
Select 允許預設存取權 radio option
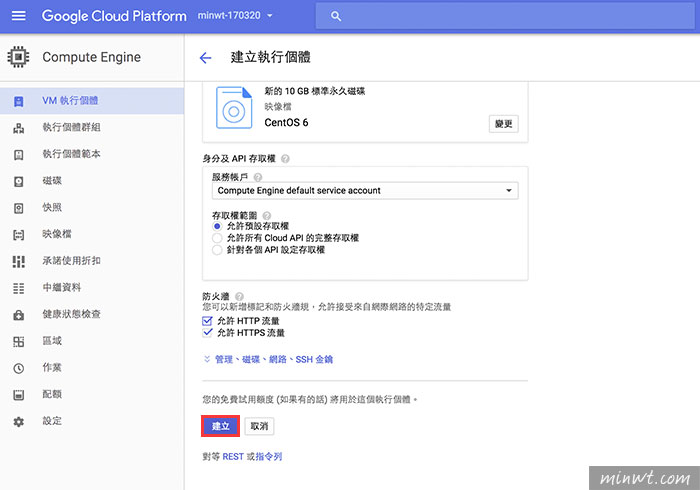(217, 226)
